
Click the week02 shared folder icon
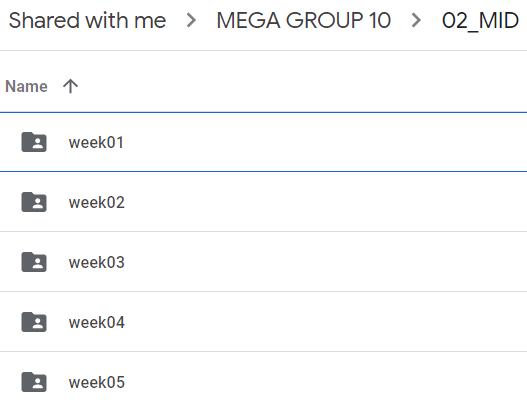(x=34, y=202)
